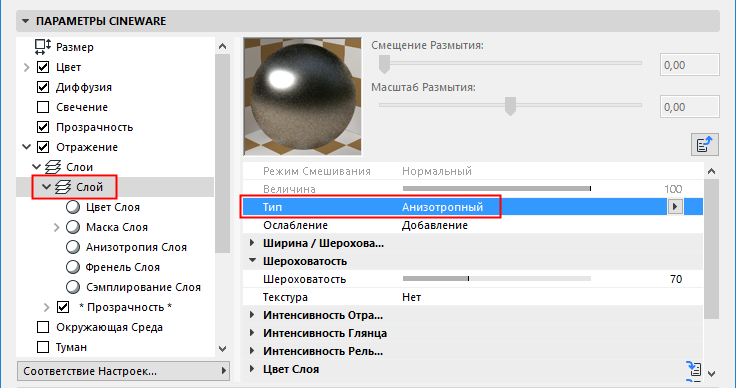
Task: Click the Масштаб Размытия value field
Action: coord(690,107)
